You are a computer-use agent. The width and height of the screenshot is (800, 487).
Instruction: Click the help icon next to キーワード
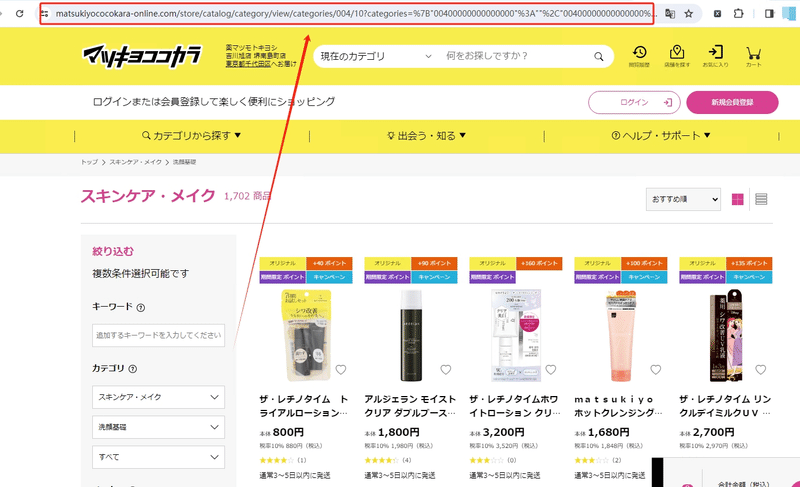141,307
